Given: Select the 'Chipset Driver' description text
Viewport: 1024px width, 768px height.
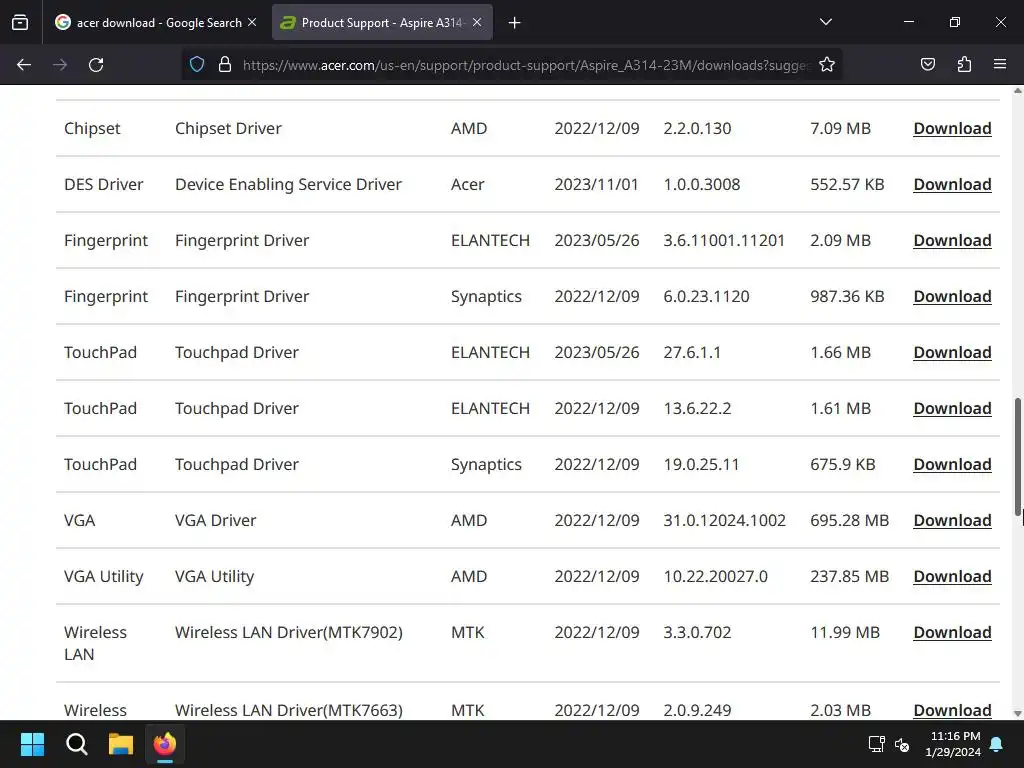Looking at the screenshot, I should click(x=228, y=129).
